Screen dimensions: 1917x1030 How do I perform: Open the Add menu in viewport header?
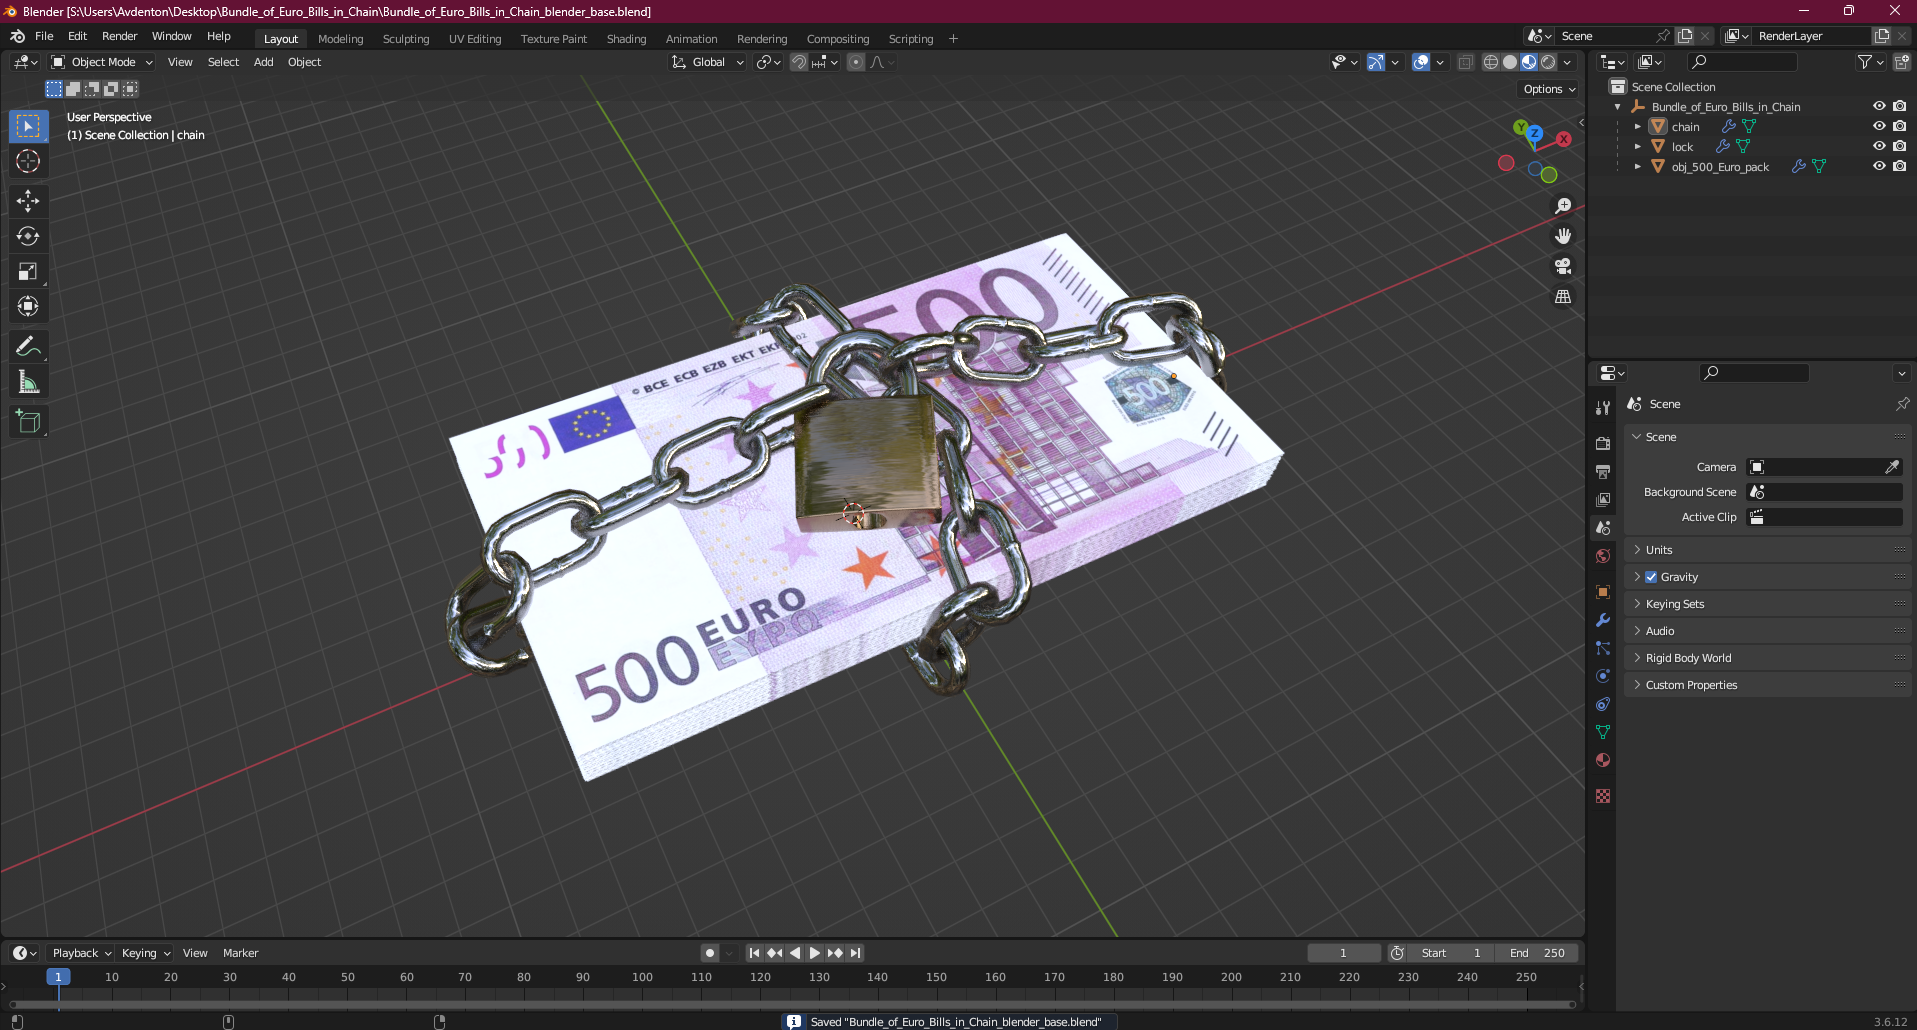pyautogui.click(x=263, y=62)
